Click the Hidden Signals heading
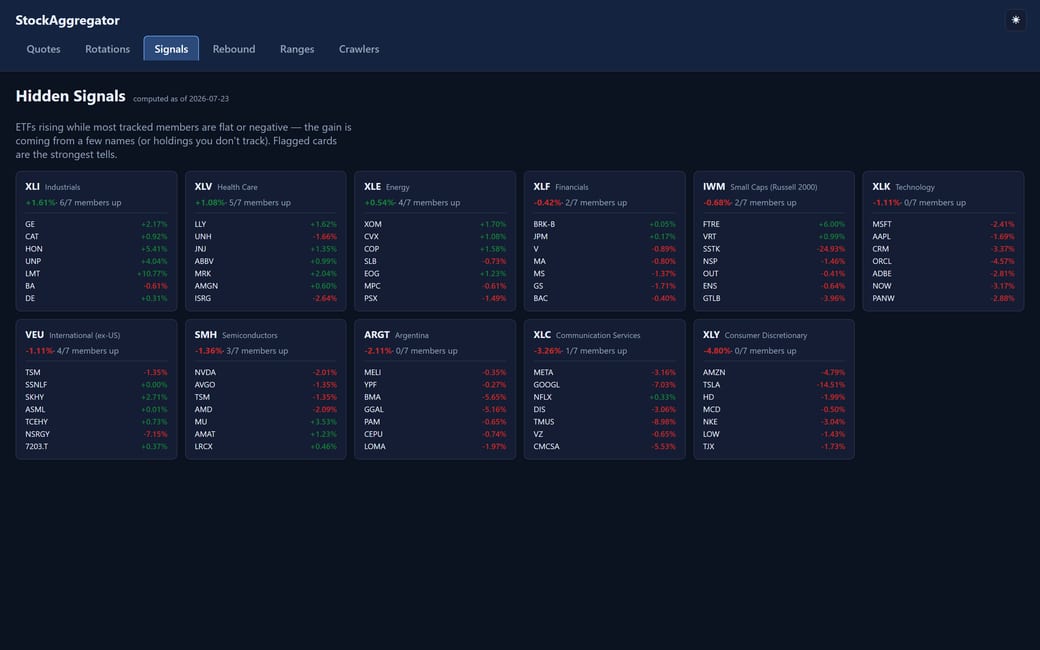This screenshot has width=1040, height=650. 70,96
